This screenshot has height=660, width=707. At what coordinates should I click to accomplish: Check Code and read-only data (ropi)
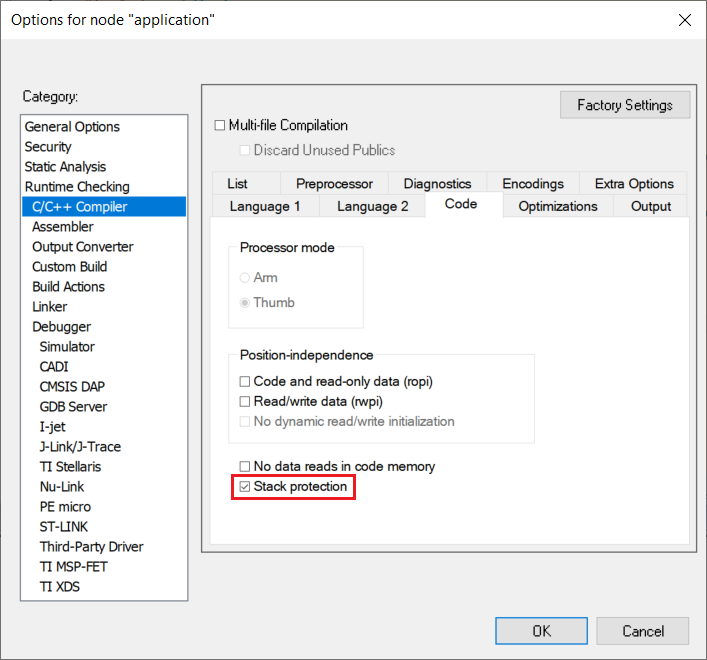click(x=245, y=382)
